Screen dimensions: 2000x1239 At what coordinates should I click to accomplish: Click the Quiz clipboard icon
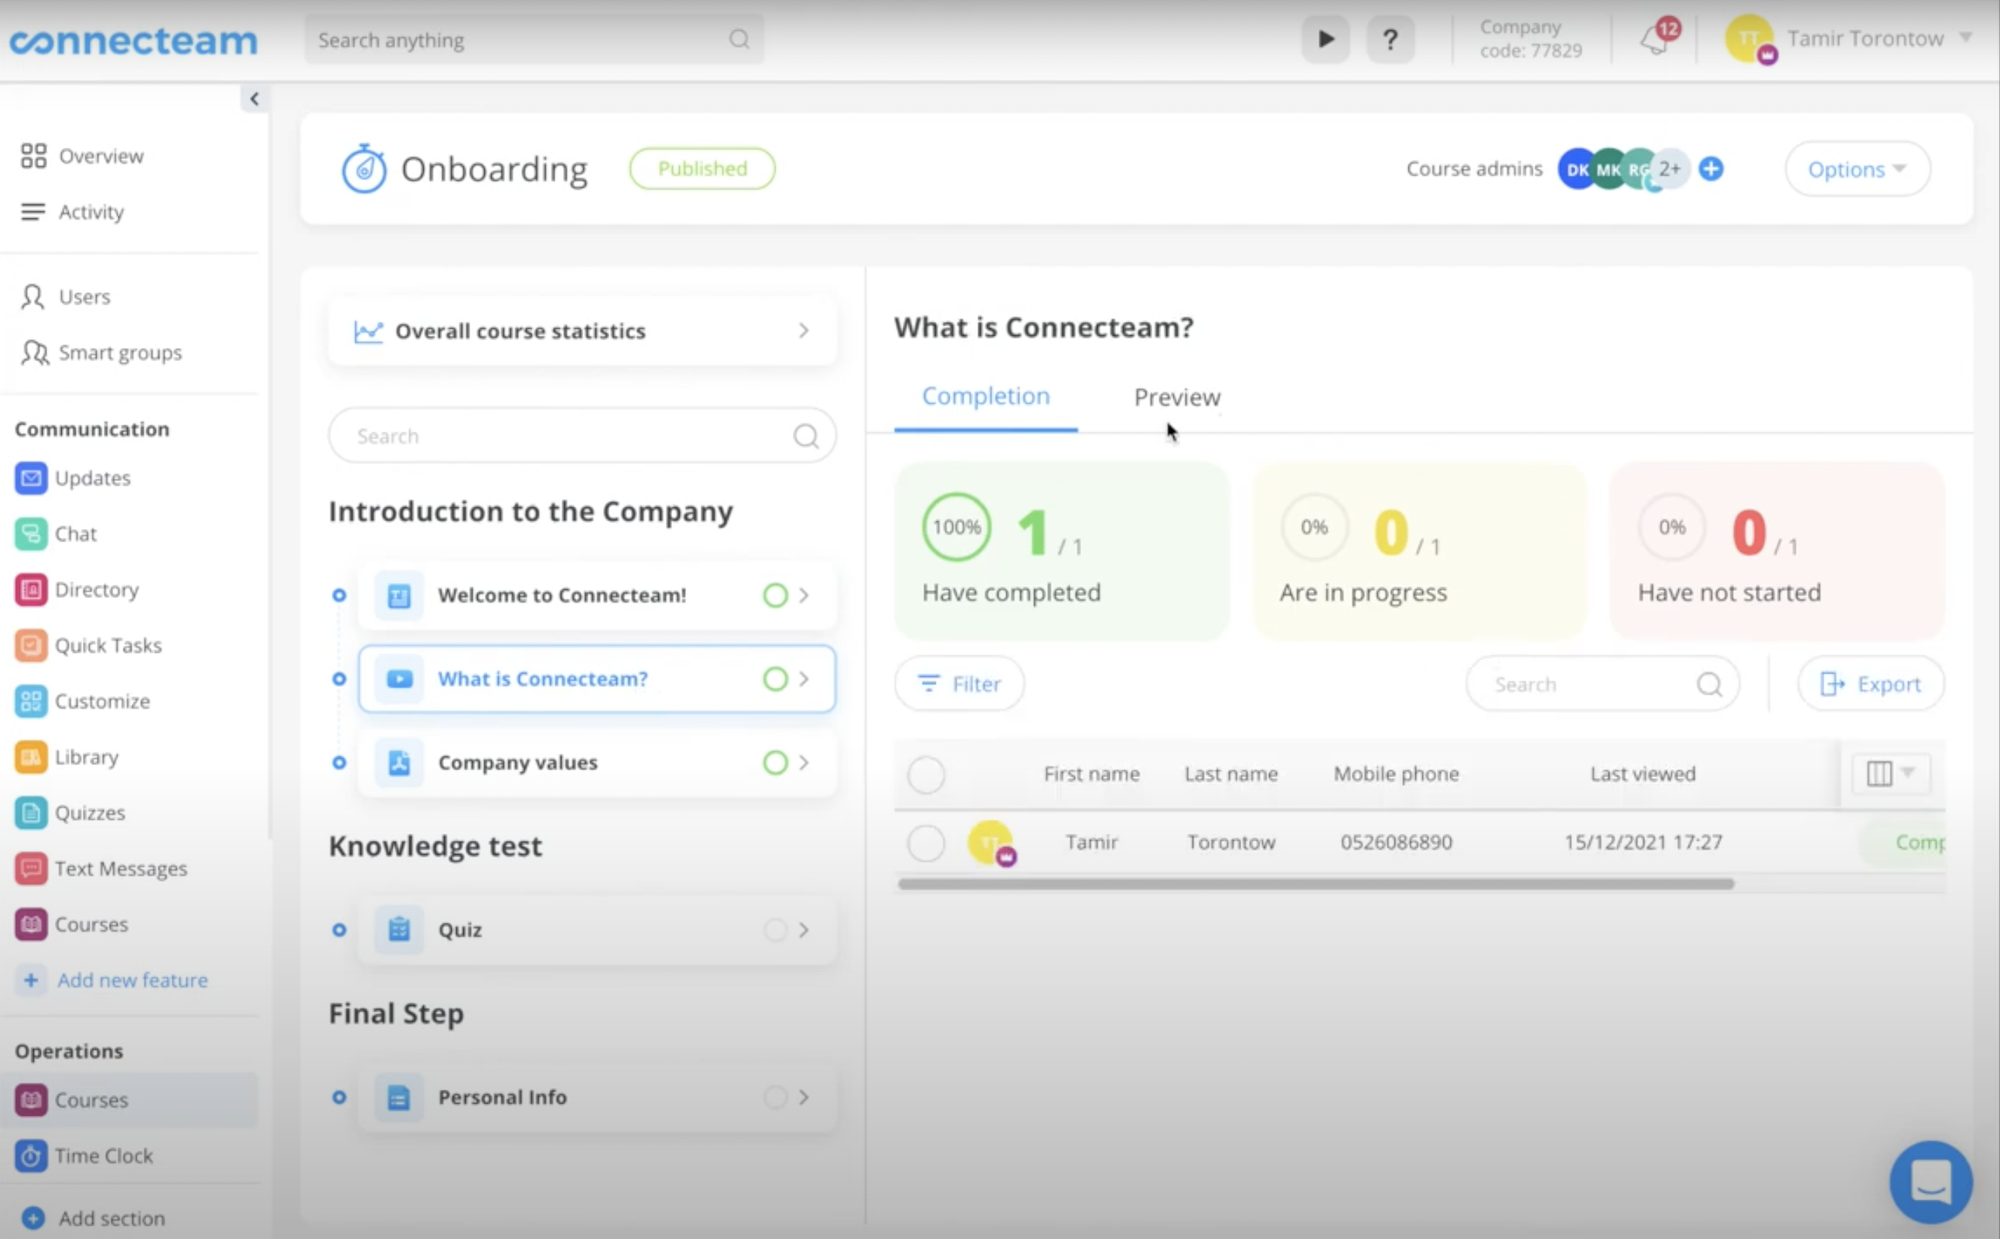pyautogui.click(x=399, y=930)
